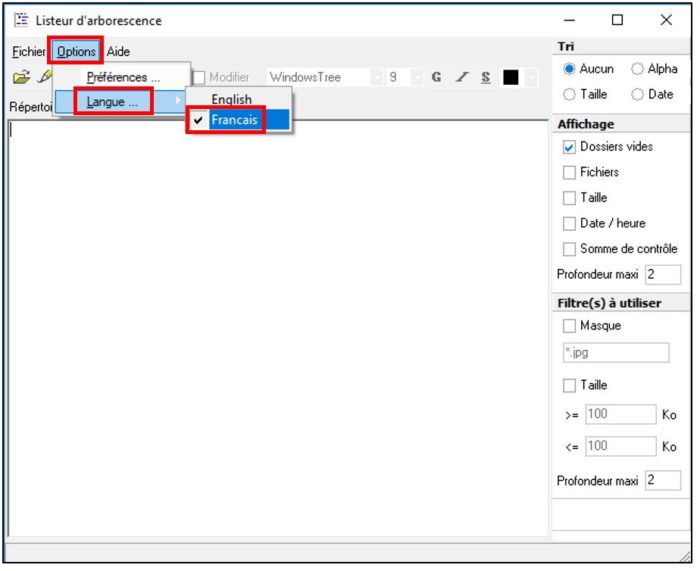
Task: Click the black font color swatch
Action: (510, 77)
